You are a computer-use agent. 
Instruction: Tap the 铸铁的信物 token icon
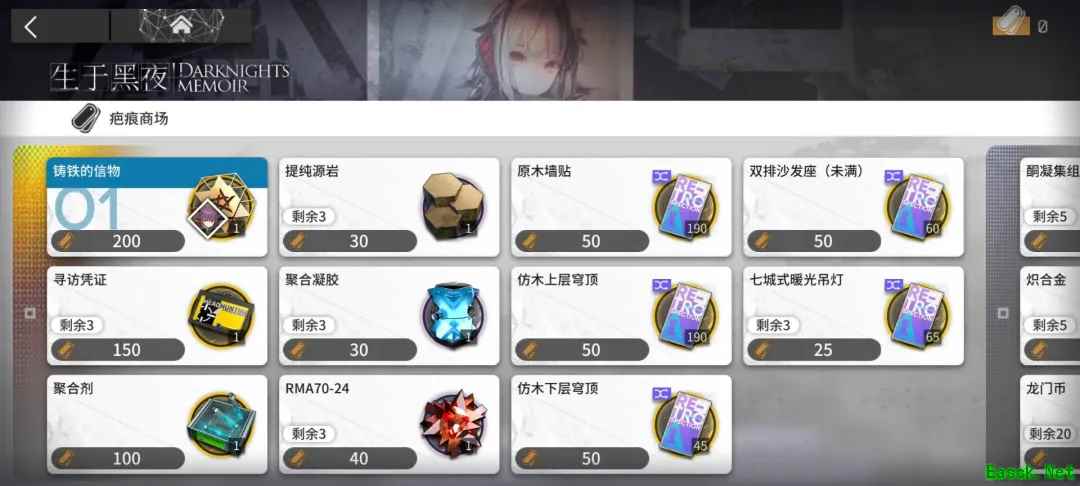pyautogui.click(x=222, y=207)
